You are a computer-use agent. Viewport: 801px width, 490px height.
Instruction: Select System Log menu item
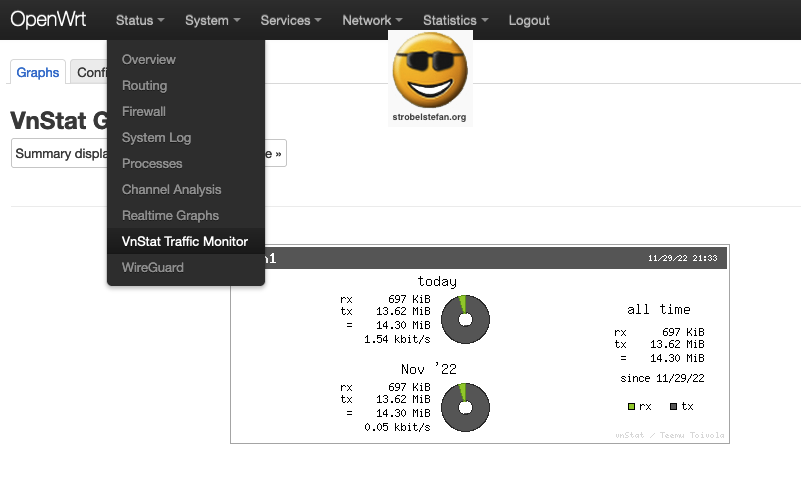click(x=186, y=138)
